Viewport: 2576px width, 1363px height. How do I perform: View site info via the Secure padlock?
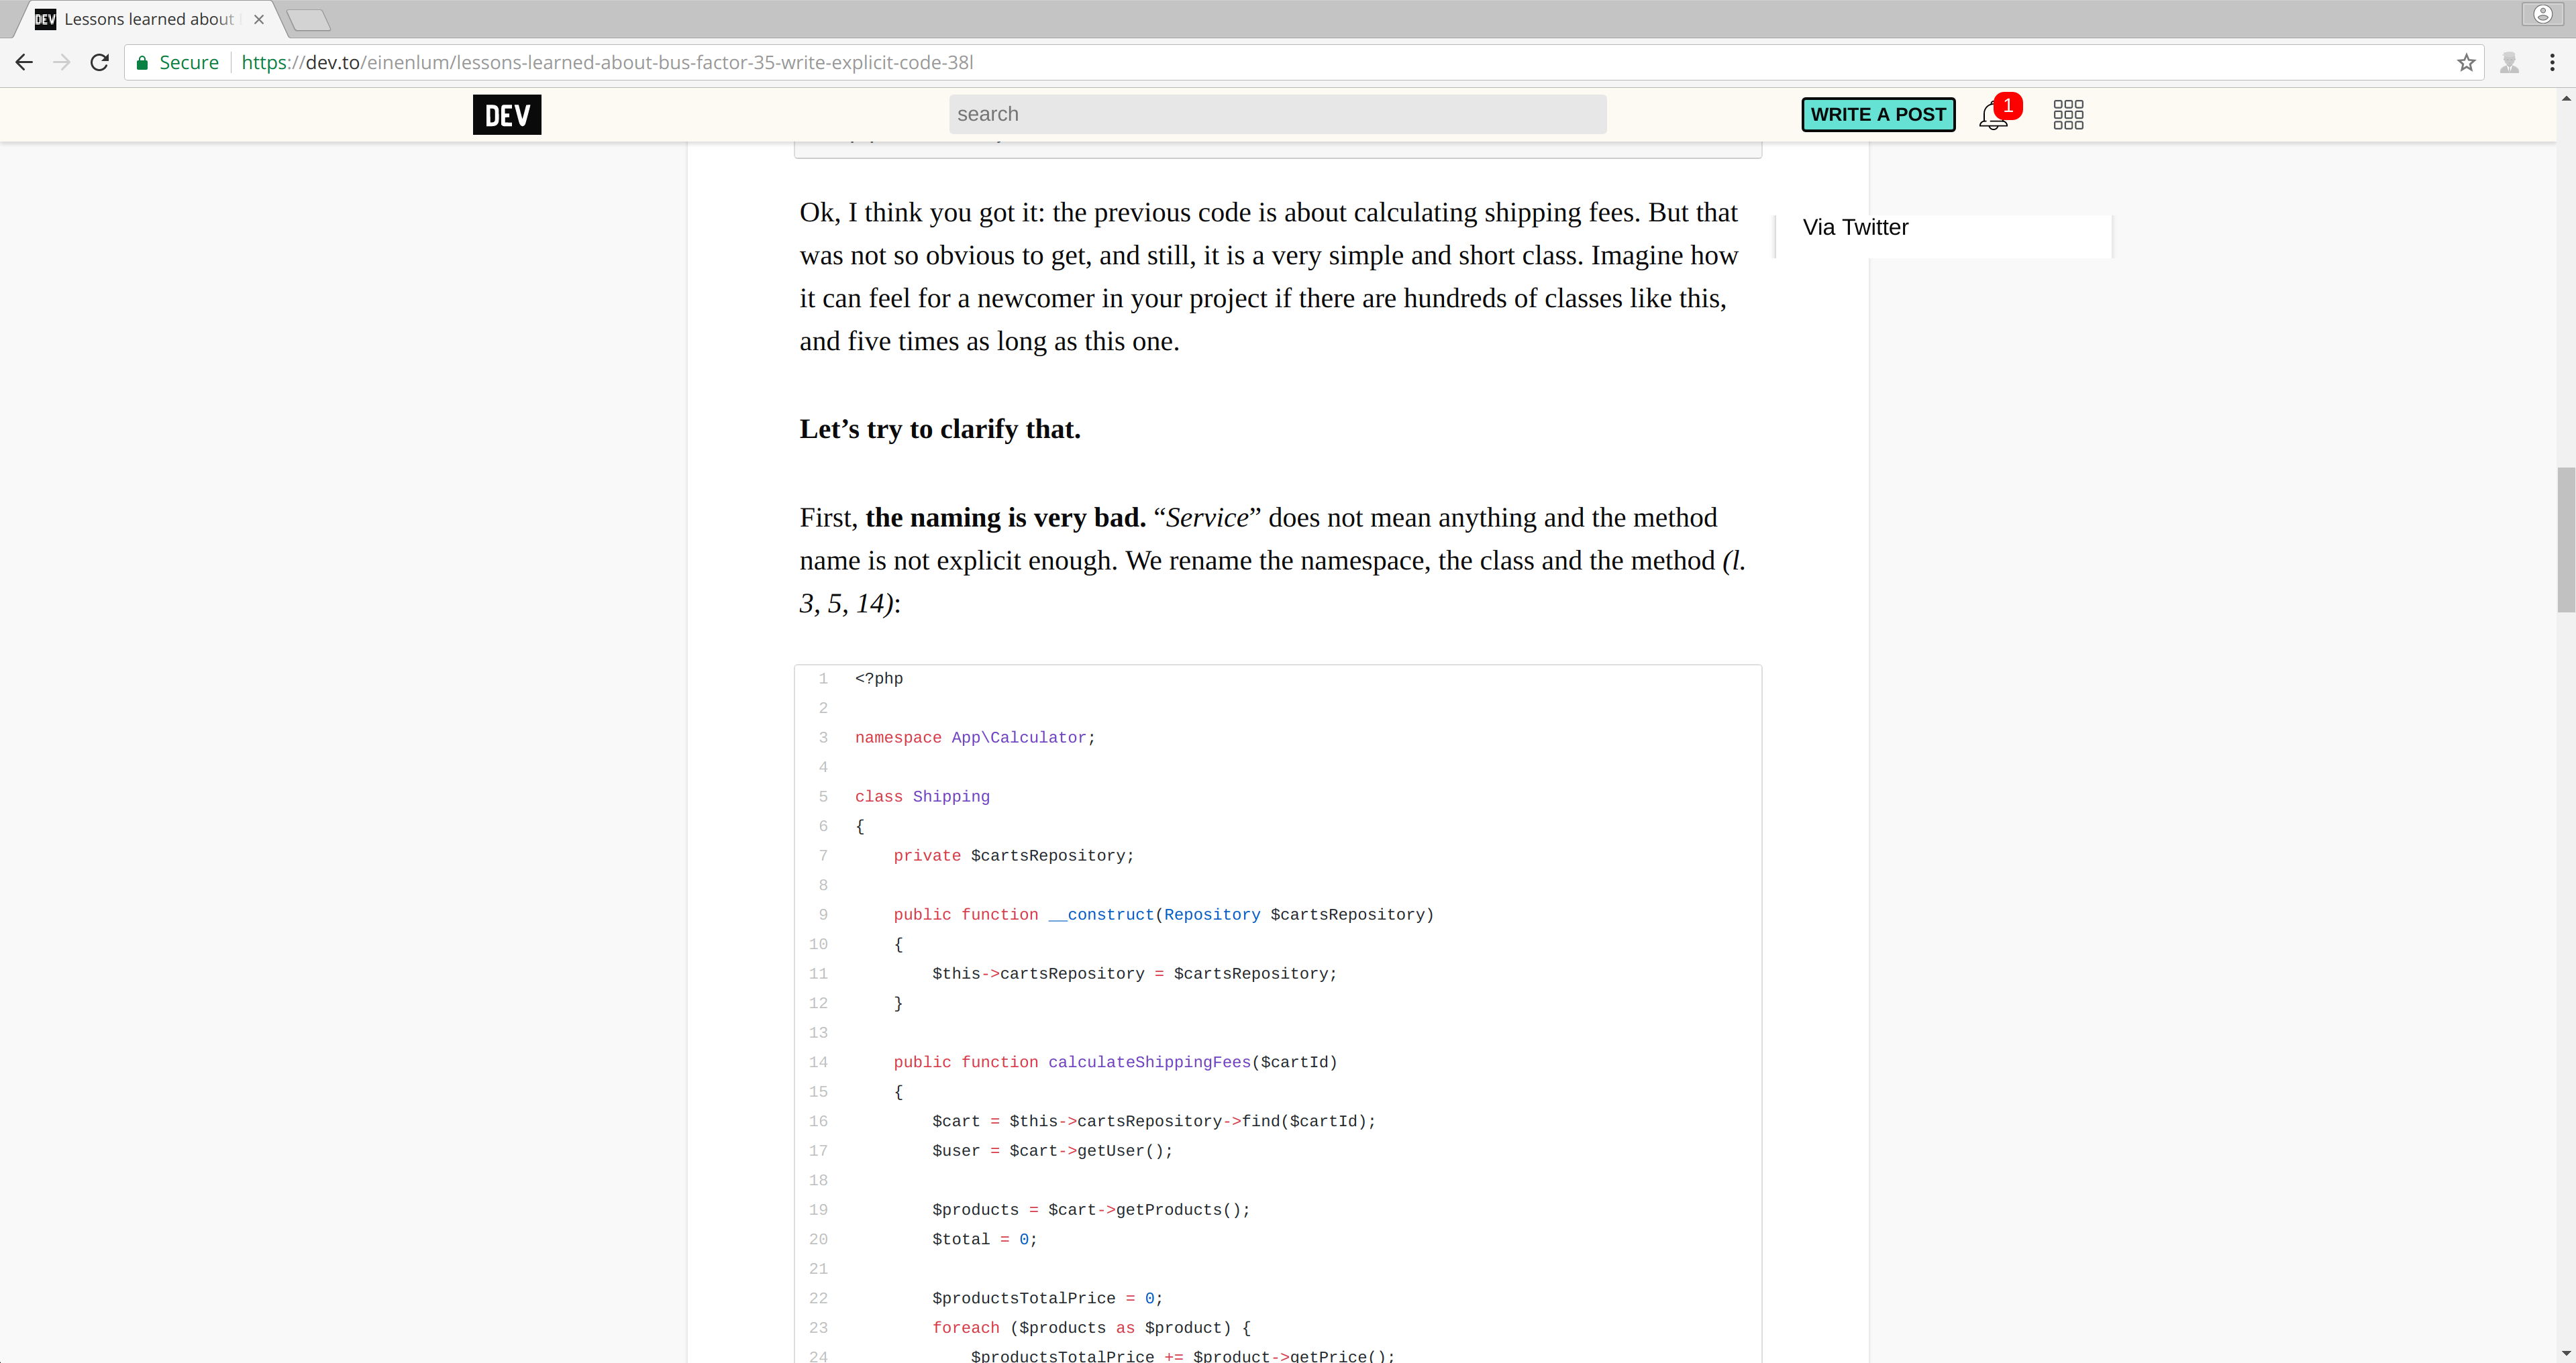pos(143,62)
